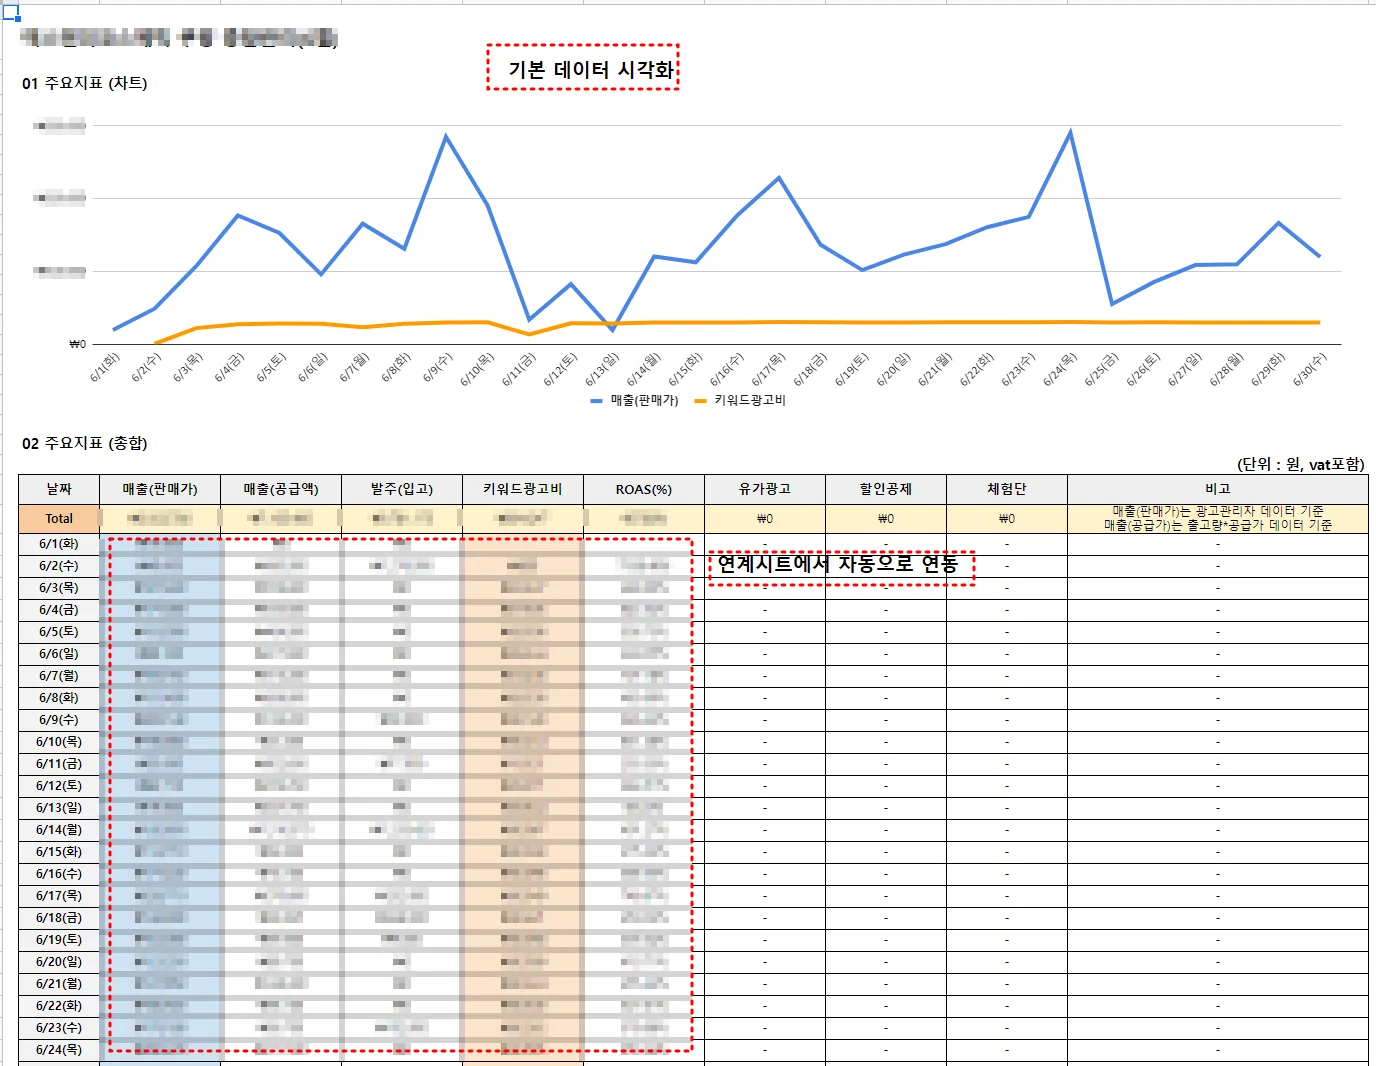The height and width of the screenshot is (1066, 1376).
Task: Click the 키워드광고비 legend entry under the chart
Action: [740, 400]
